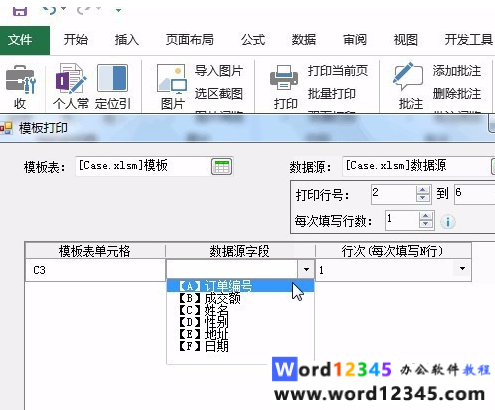The width and height of the screenshot is (495, 410).
Task: Click 打印当前页 command
Action: coord(338,71)
